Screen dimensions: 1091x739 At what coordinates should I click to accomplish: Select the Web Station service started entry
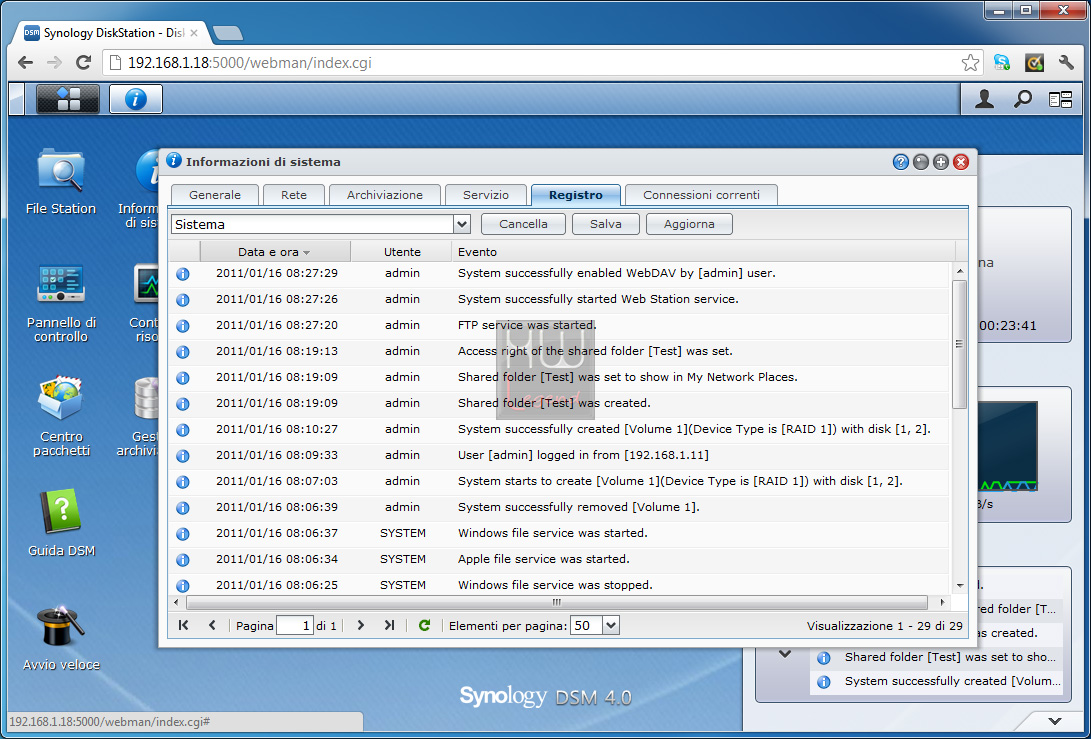click(x=559, y=299)
